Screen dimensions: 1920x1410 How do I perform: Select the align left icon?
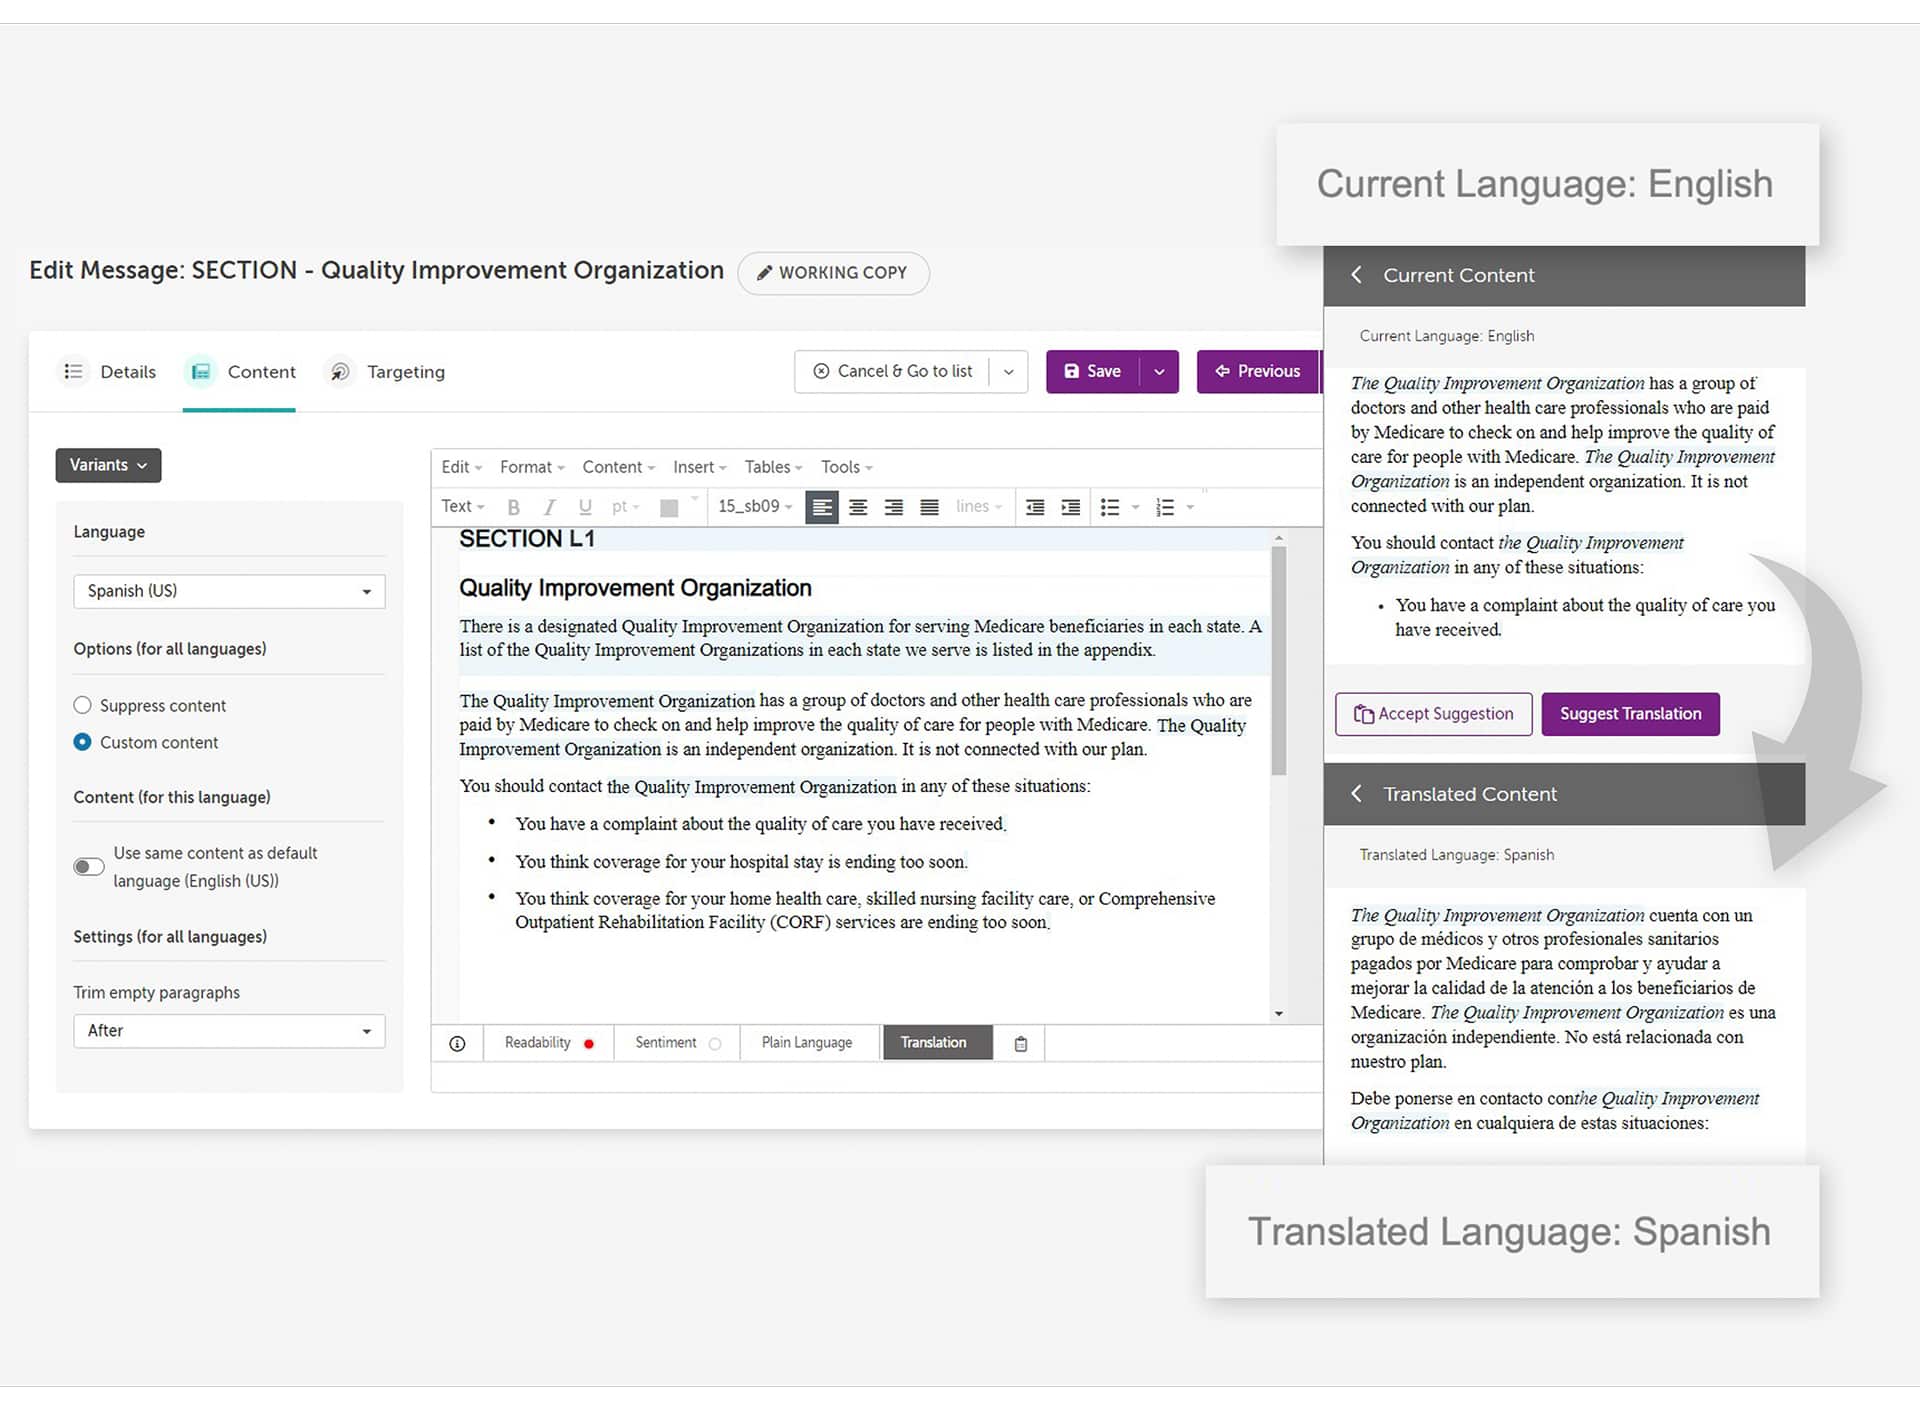(x=822, y=507)
